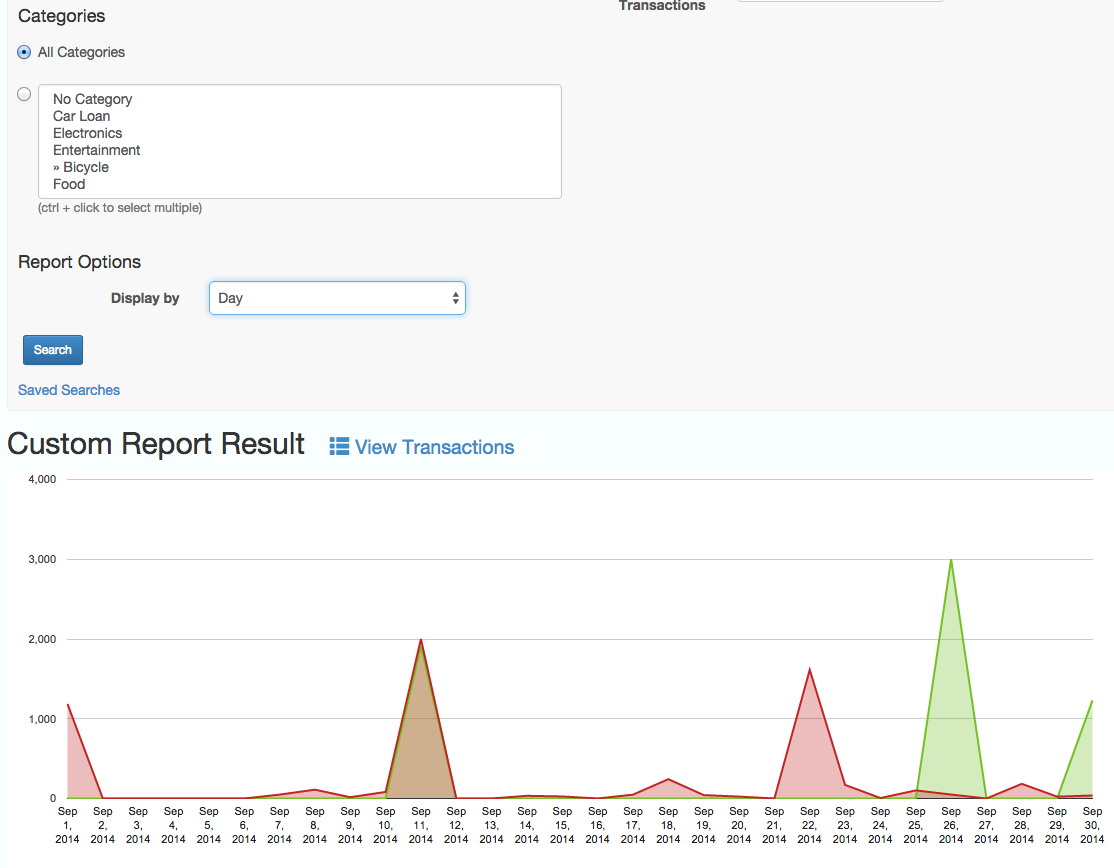
Task: Open the Display by dropdown
Action: pos(337,298)
